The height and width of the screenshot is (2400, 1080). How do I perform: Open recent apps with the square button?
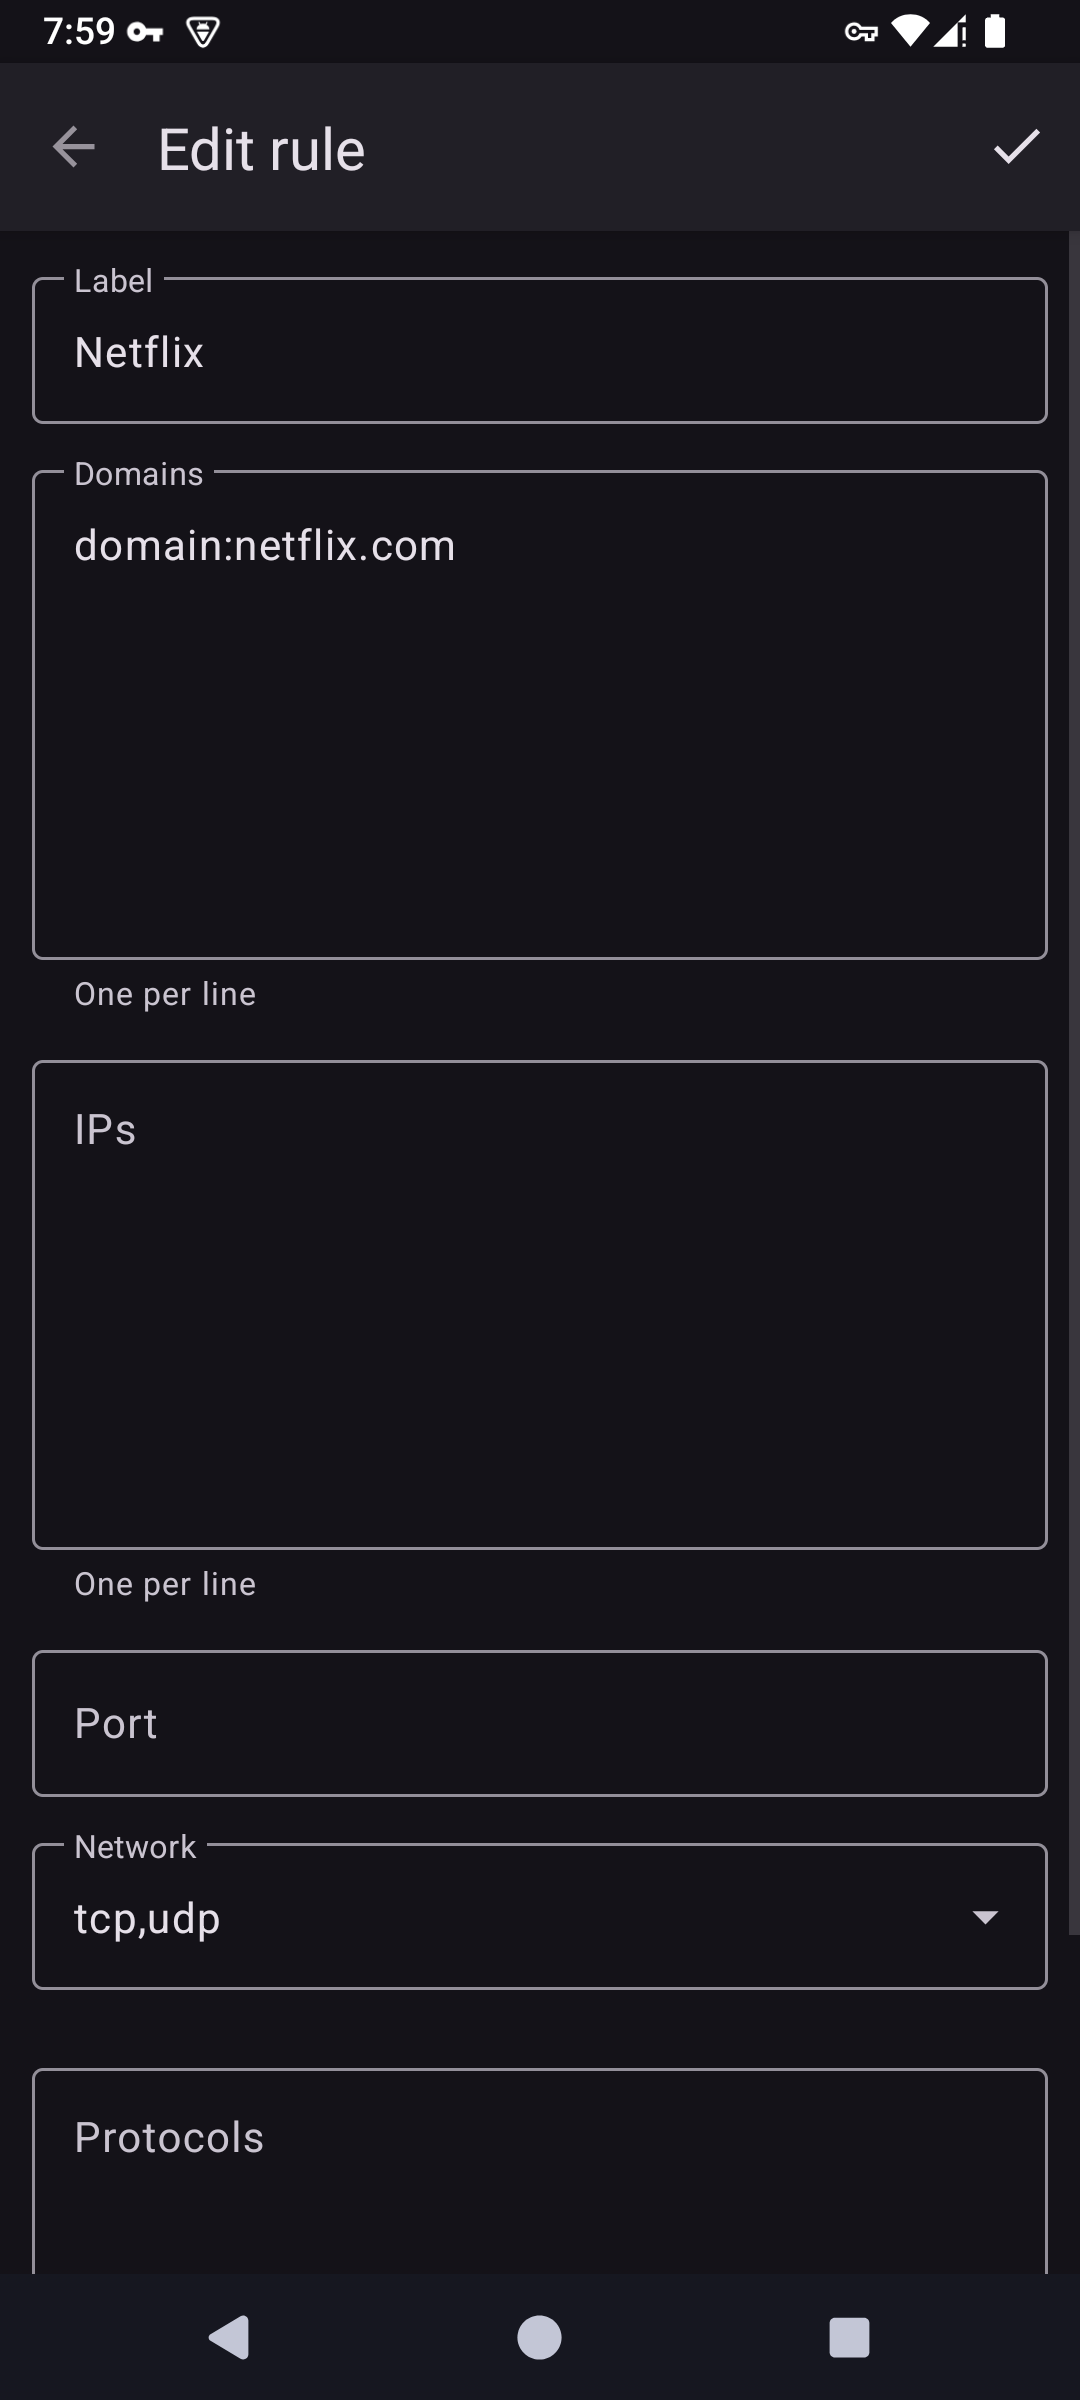[x=849, y=2338]
